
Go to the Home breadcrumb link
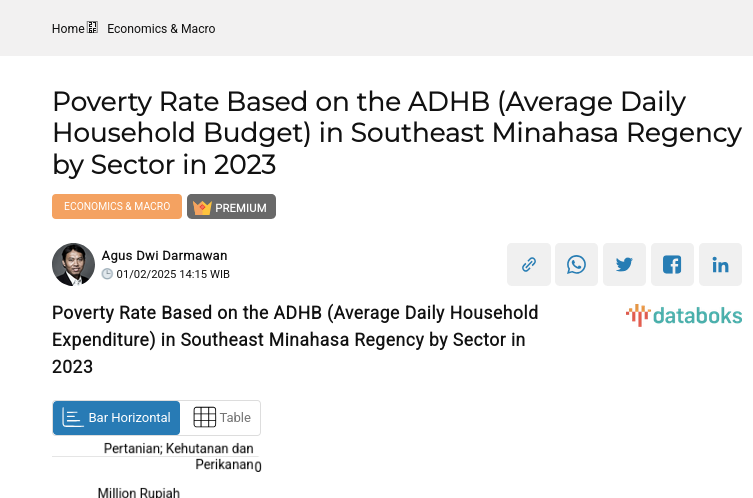(68, 29)
